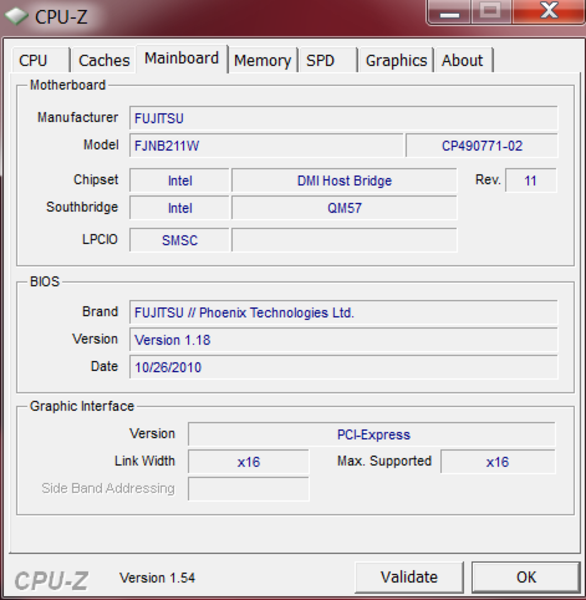Click the Max. Supported label
The height and width of the screenshot is (600, 586).
(x=384, y=461)
